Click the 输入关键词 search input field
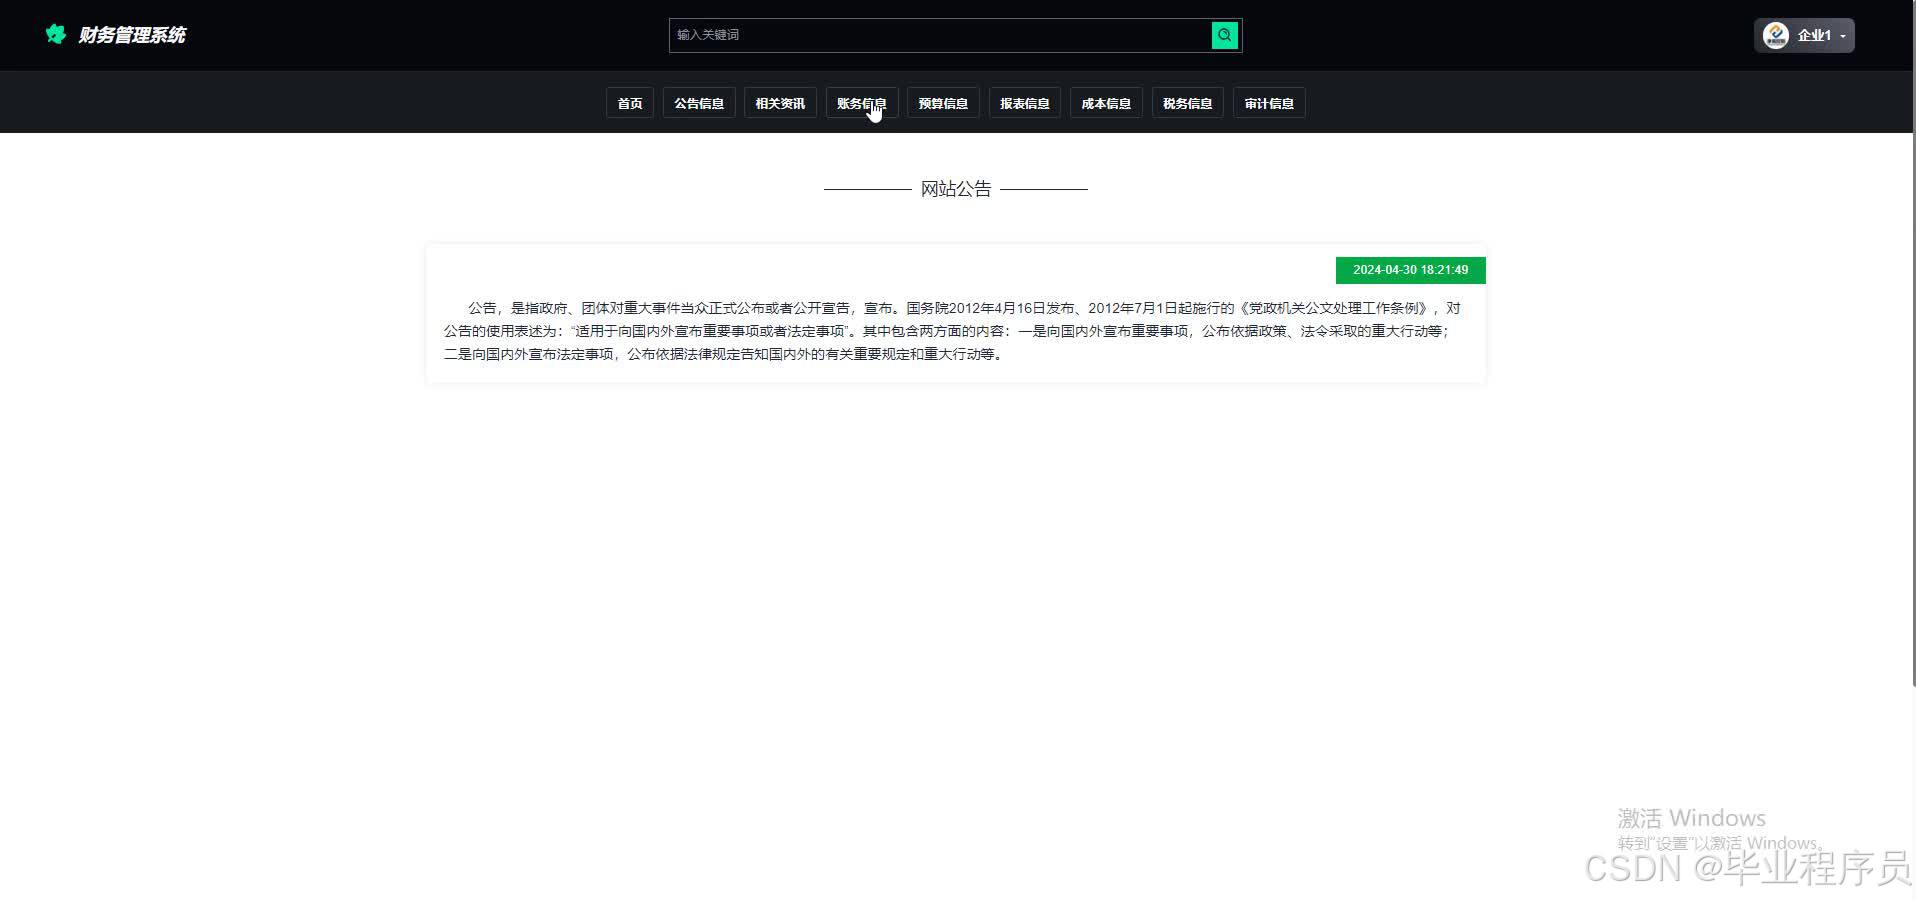1916x900 pixels. 940,34
